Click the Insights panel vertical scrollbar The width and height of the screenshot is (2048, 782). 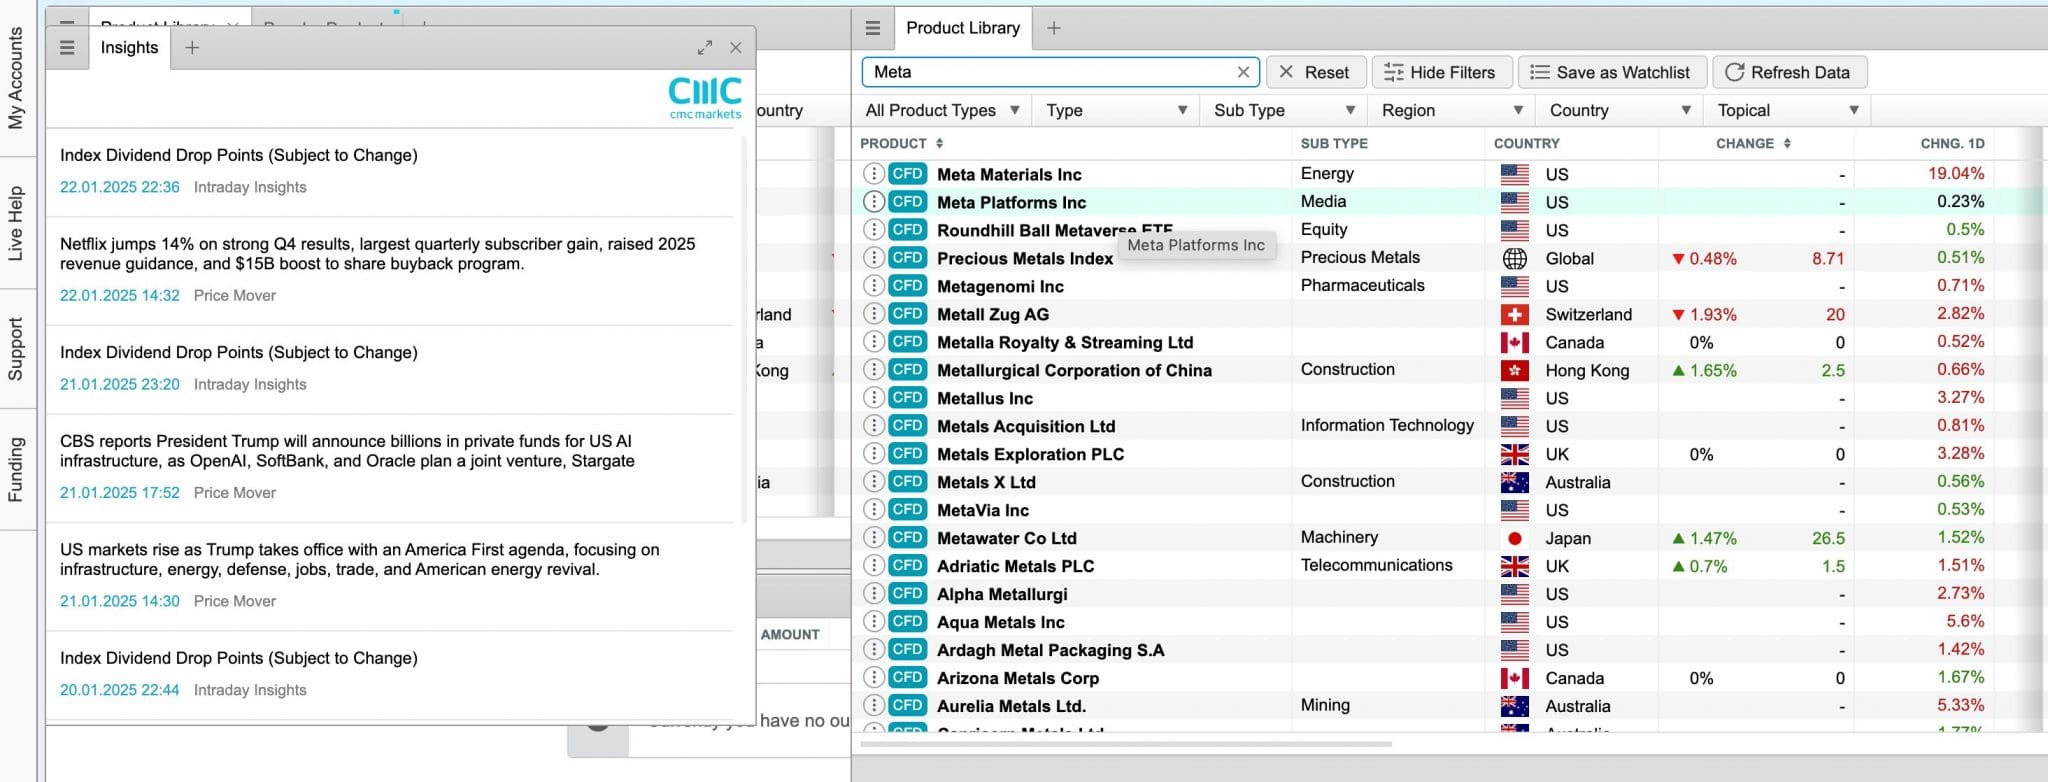(744, 330)
